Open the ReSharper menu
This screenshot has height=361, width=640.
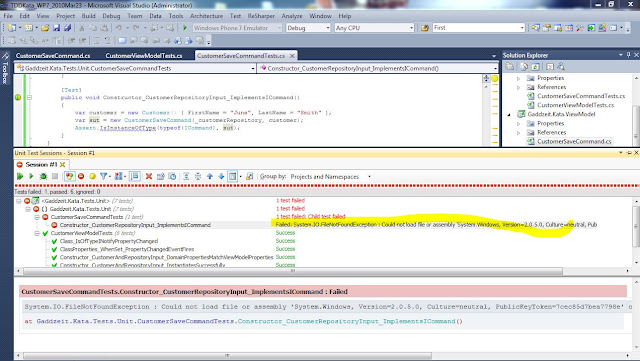click(261, 16)
